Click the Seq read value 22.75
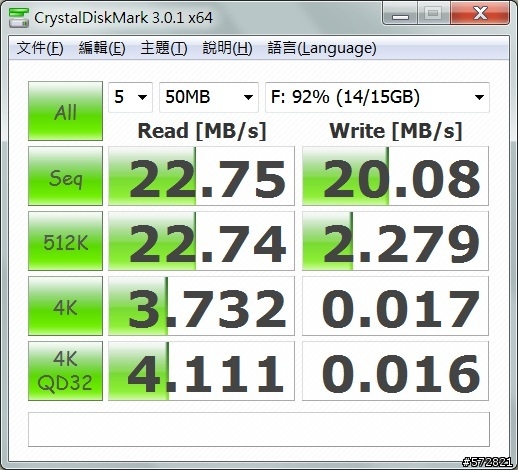Screen dimensions: 519x470 201,176
